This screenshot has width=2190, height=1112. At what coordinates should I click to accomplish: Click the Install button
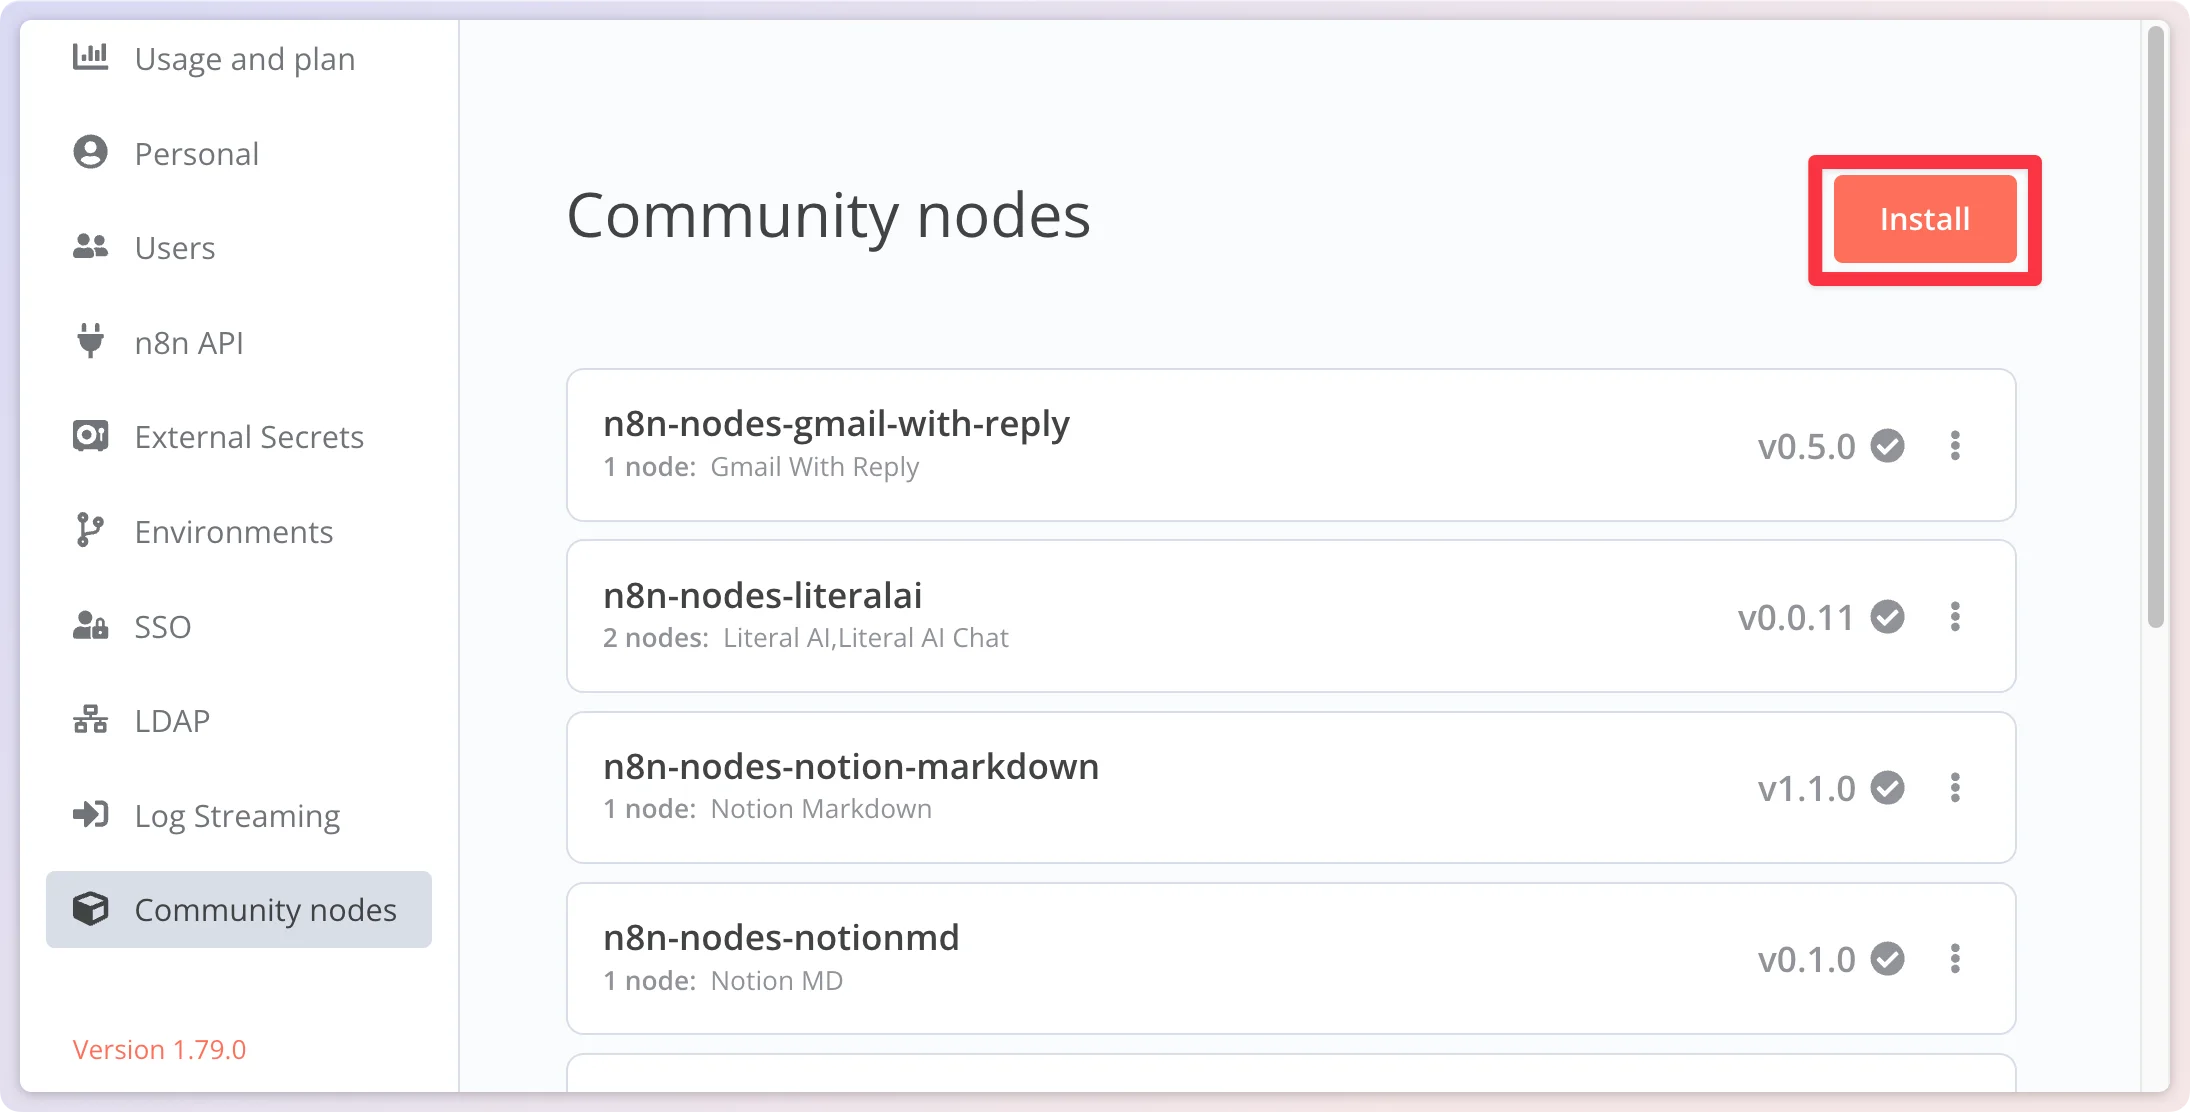[x=1923, y=218]
